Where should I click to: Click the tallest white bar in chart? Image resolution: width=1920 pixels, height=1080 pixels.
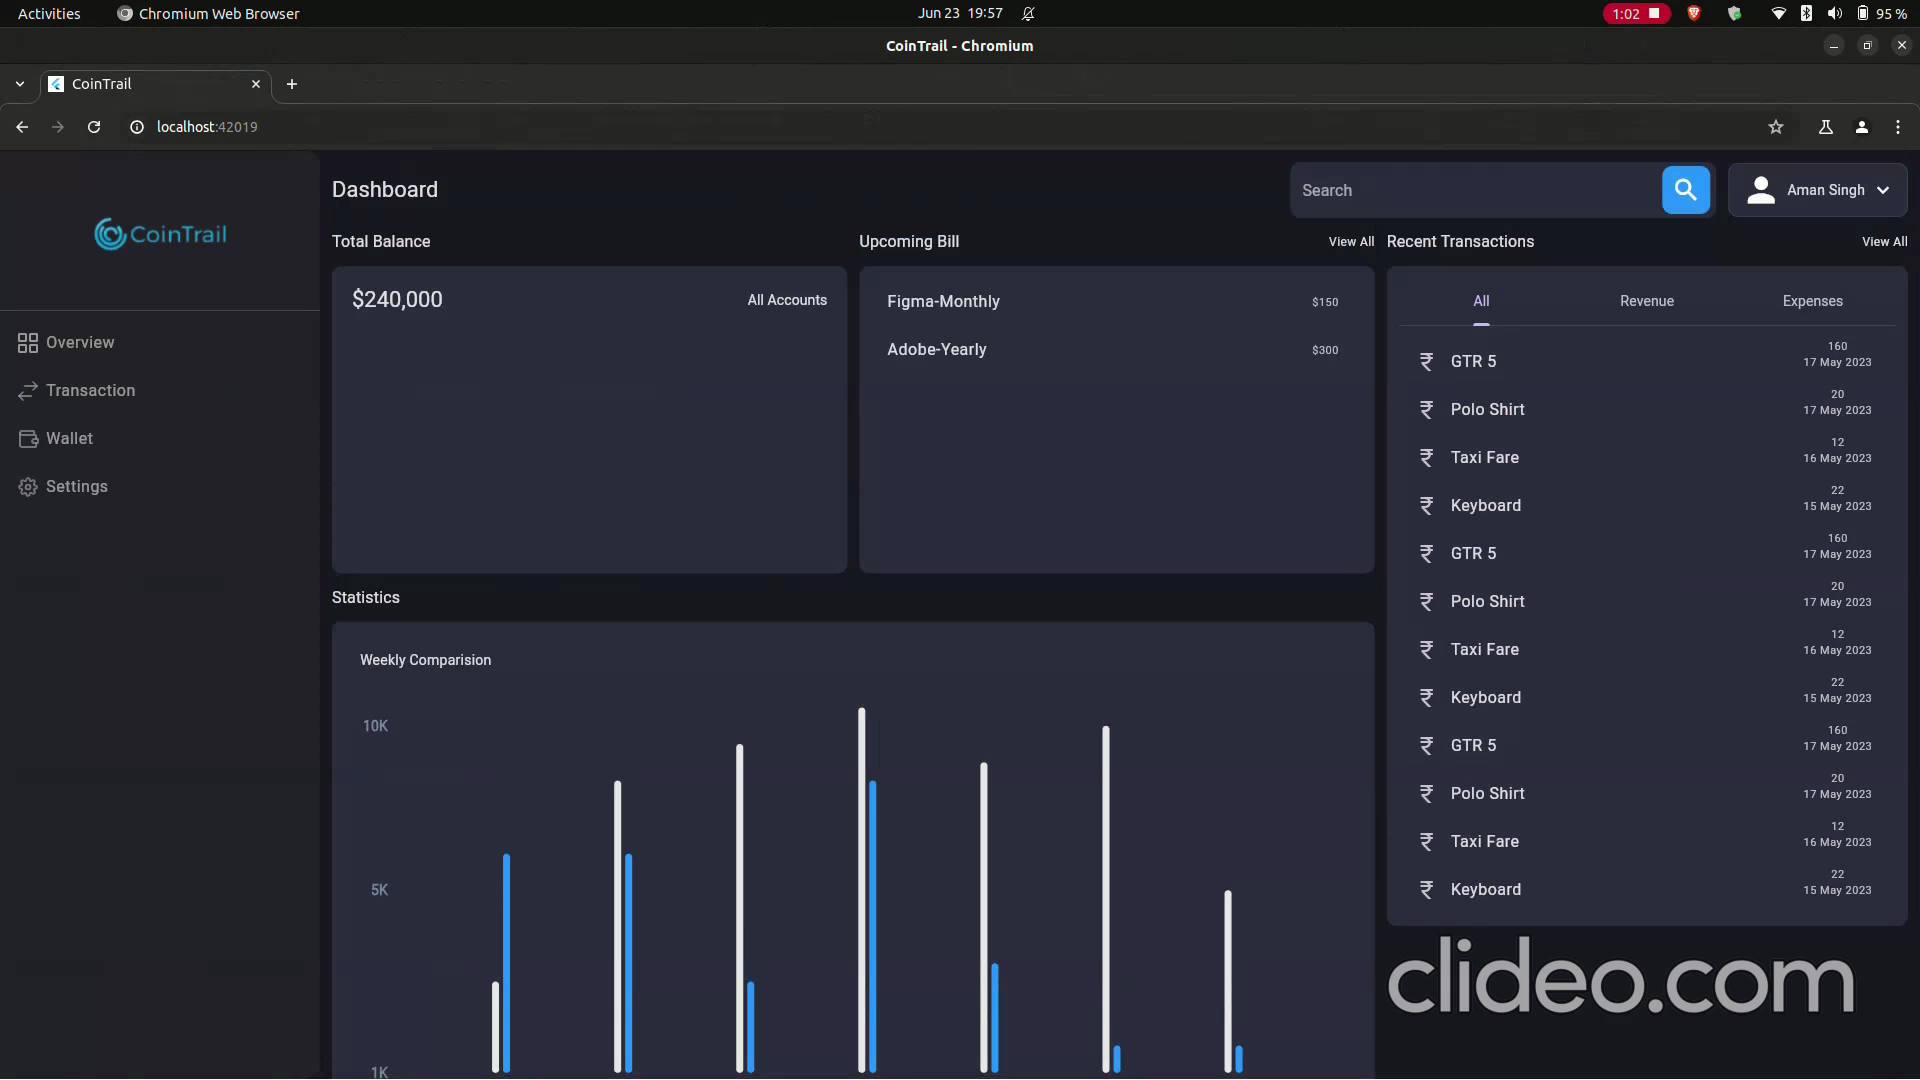(x=861, y=890)
